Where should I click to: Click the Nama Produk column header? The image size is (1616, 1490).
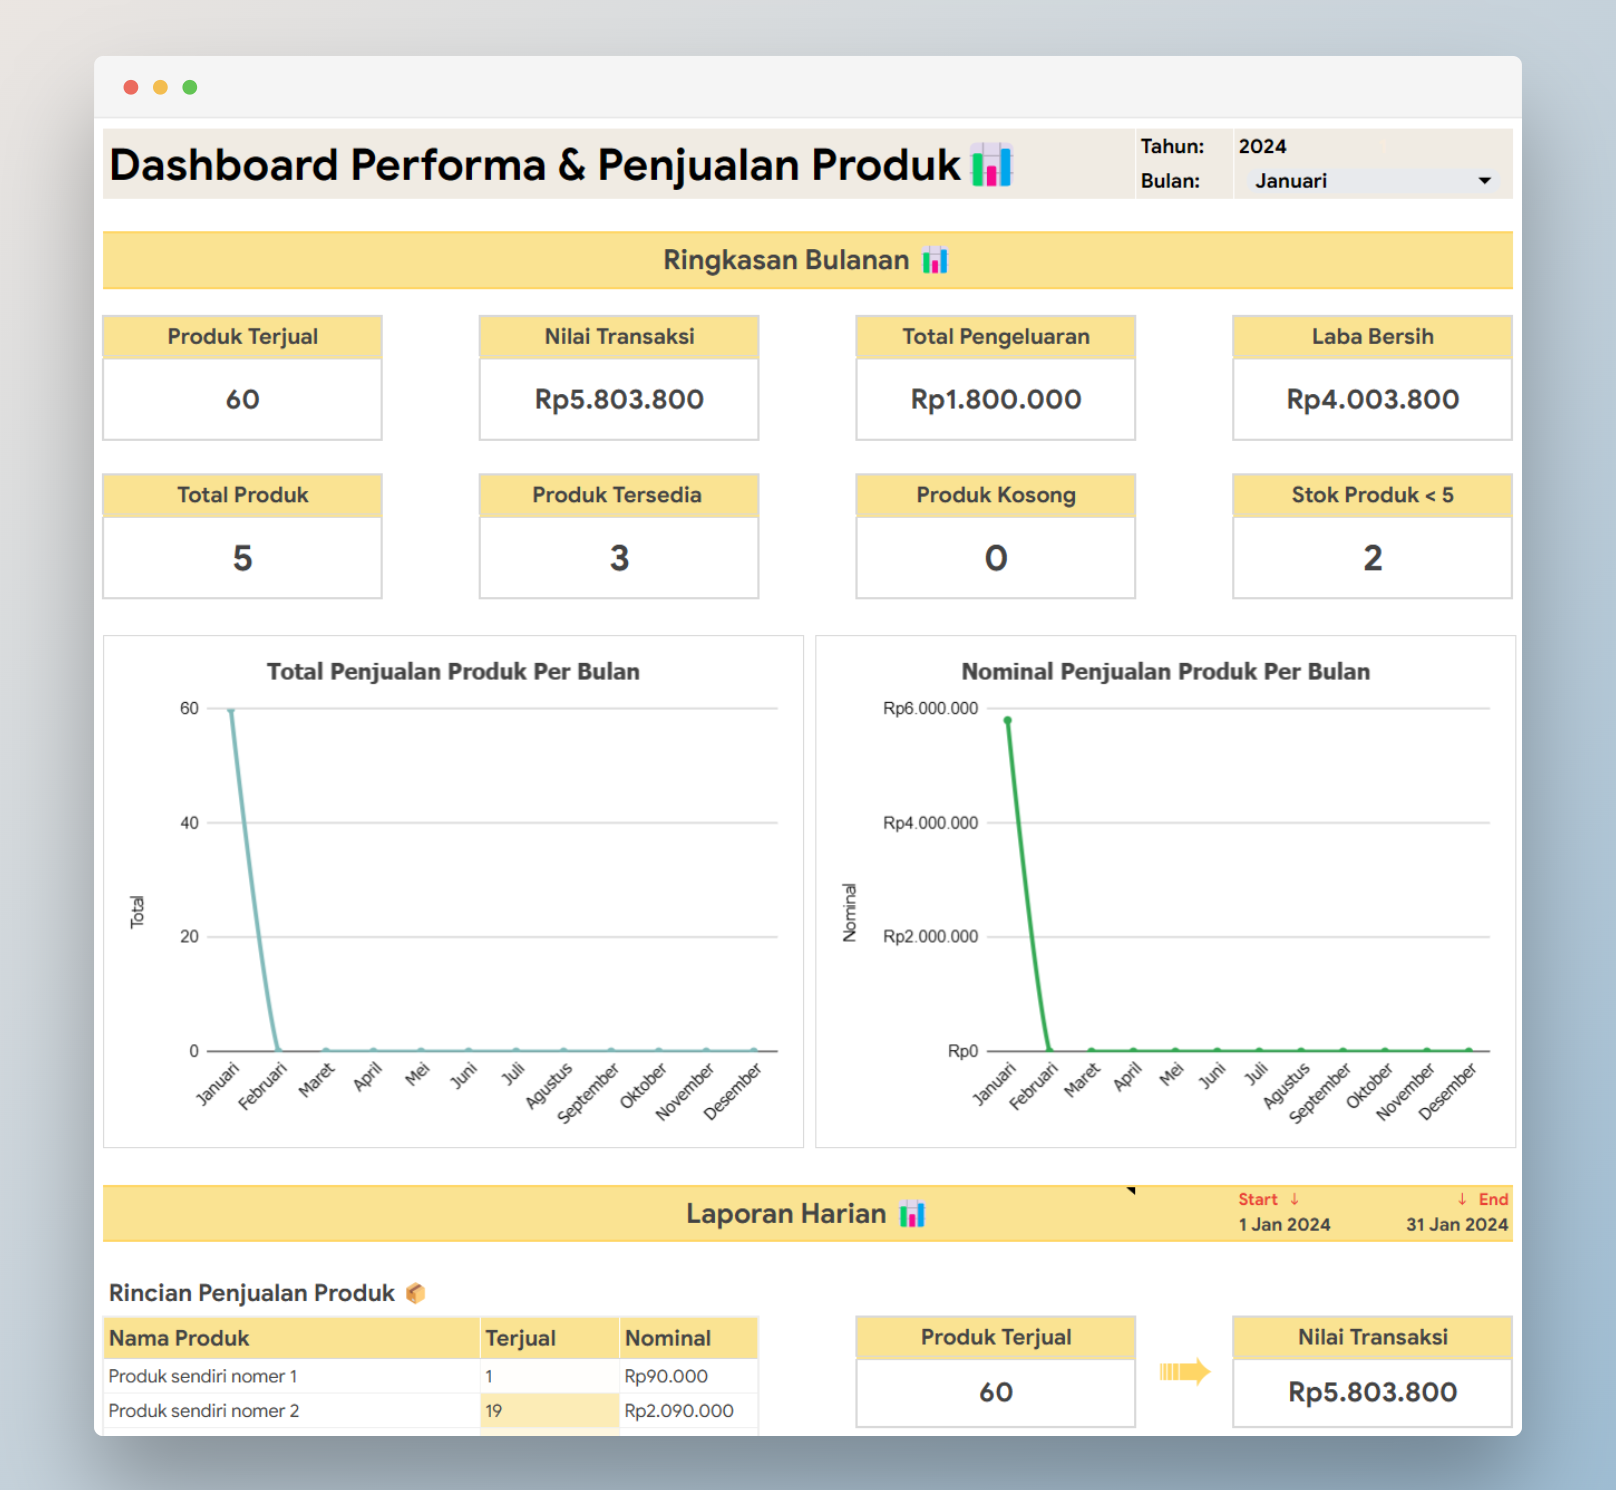pyautogui.click(x=291, y=1338)
